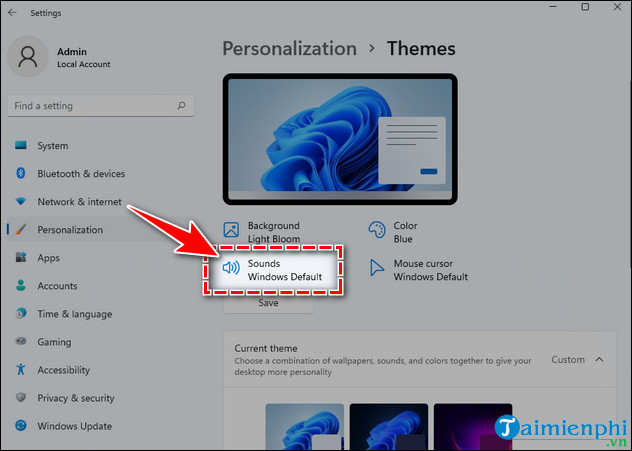This screenshot has height=451, width=632.
Task: Open Privacy & security settings
Action: point(100,398)
